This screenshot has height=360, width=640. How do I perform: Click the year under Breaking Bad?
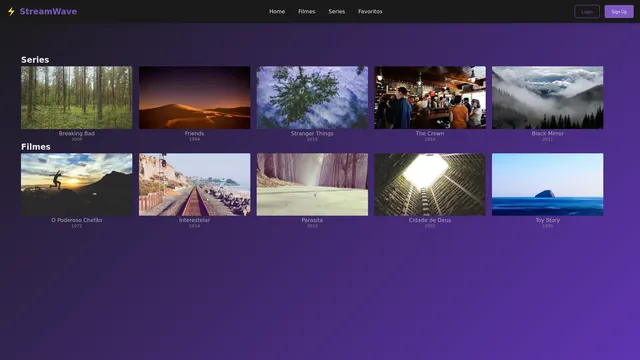pyautogui.click(x=77, y=140)
